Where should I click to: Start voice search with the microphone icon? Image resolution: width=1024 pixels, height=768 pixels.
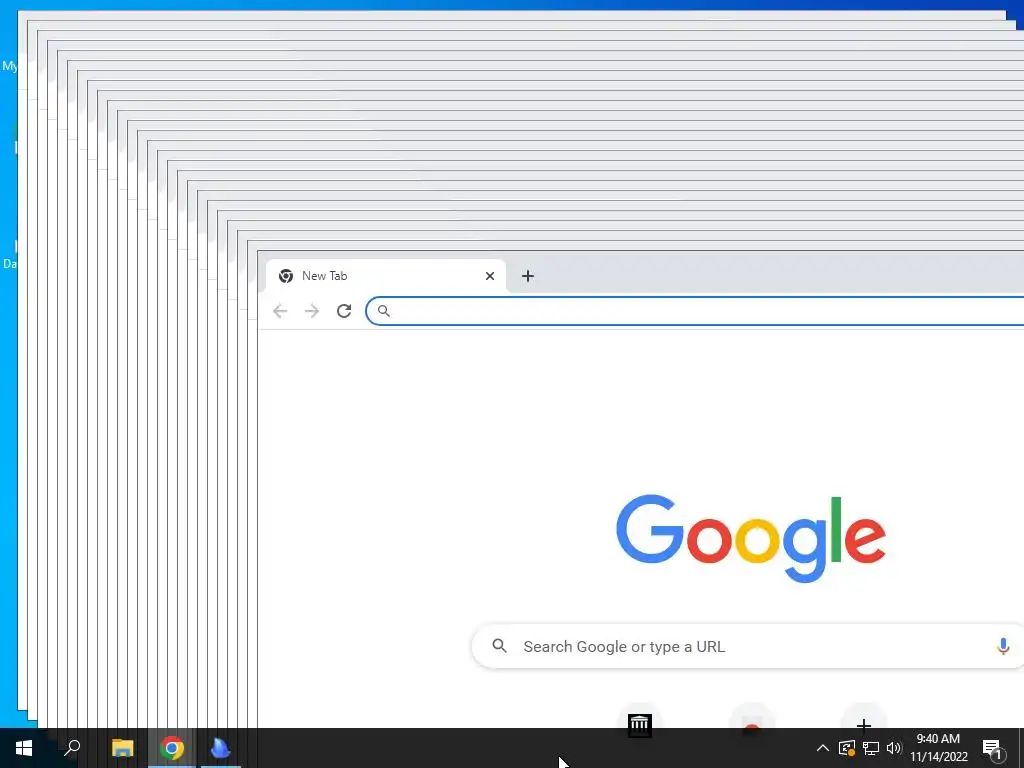pos(1004,647)
